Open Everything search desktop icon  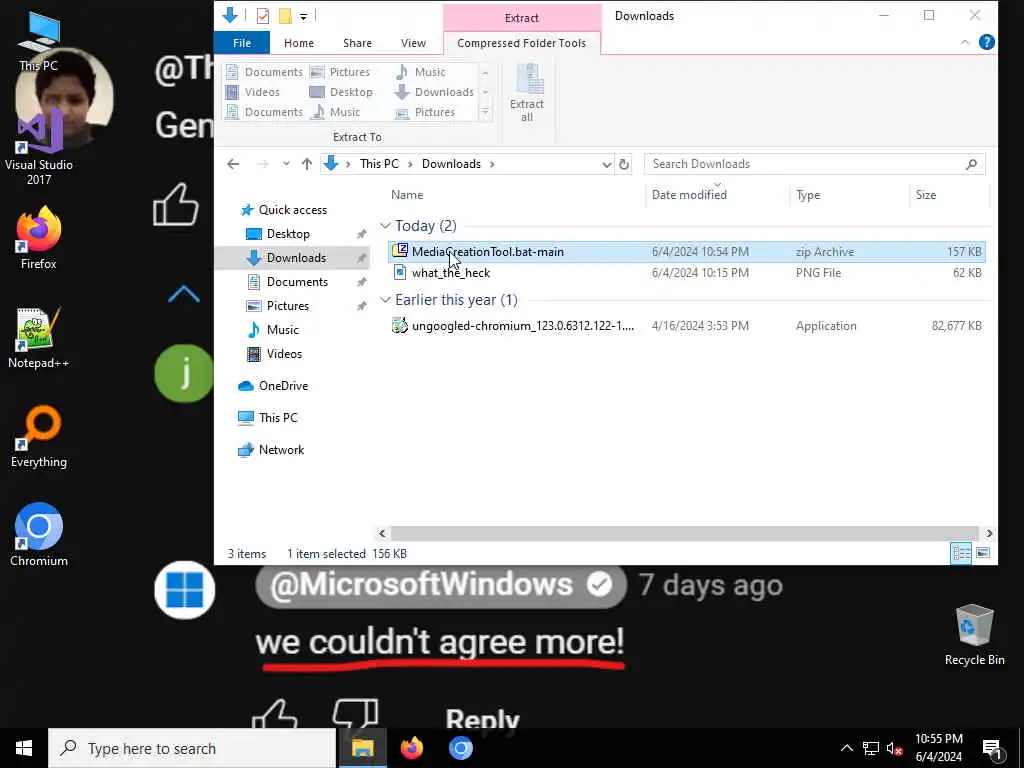[x=39, y=437]
